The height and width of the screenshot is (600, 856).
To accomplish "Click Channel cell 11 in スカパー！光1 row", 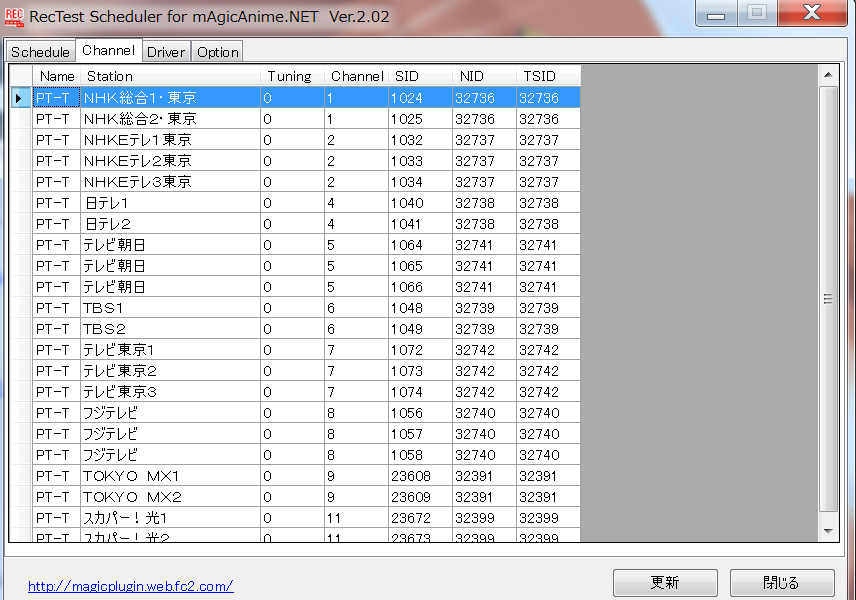I will (x=356, y=518).
